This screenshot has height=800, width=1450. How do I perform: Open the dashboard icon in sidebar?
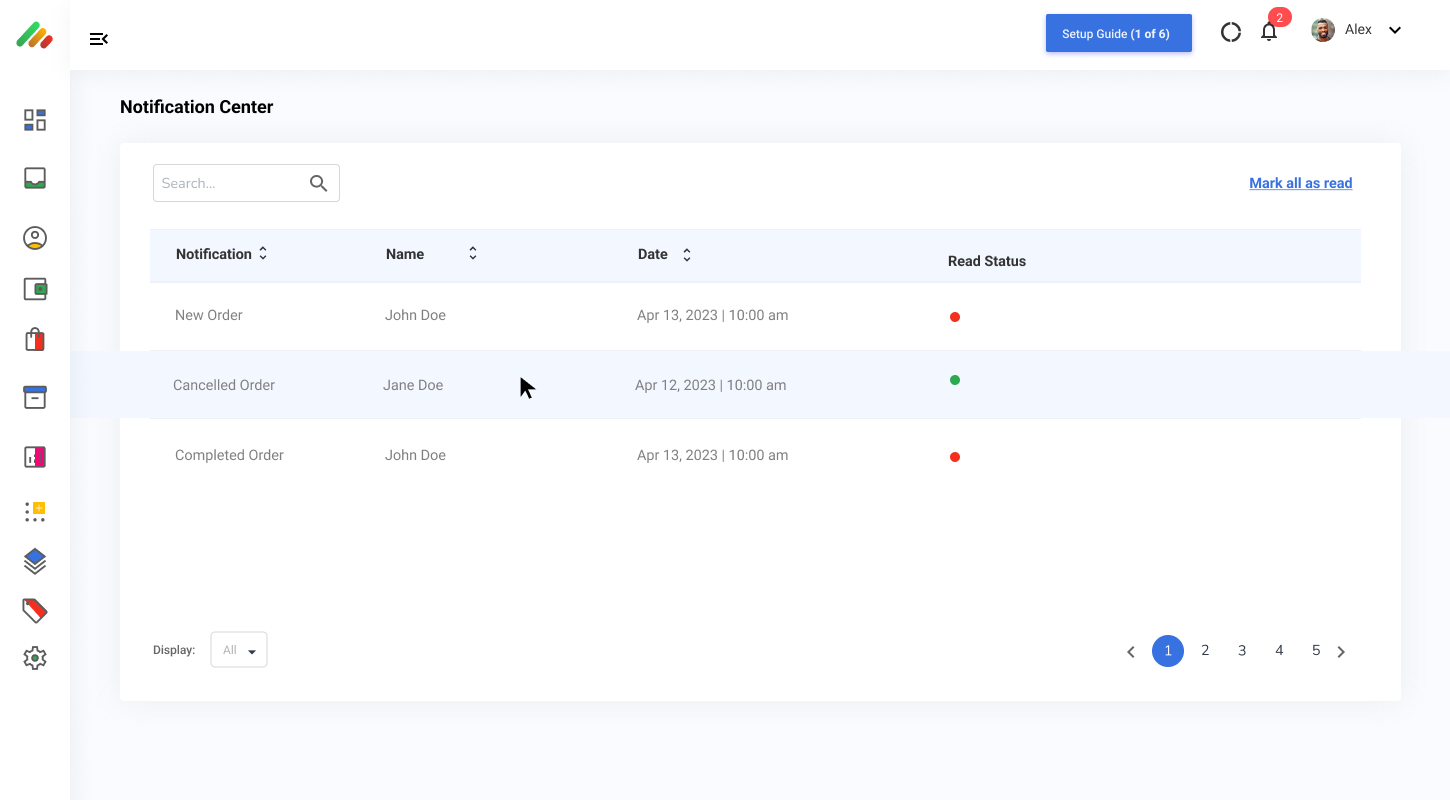[35, 120]
